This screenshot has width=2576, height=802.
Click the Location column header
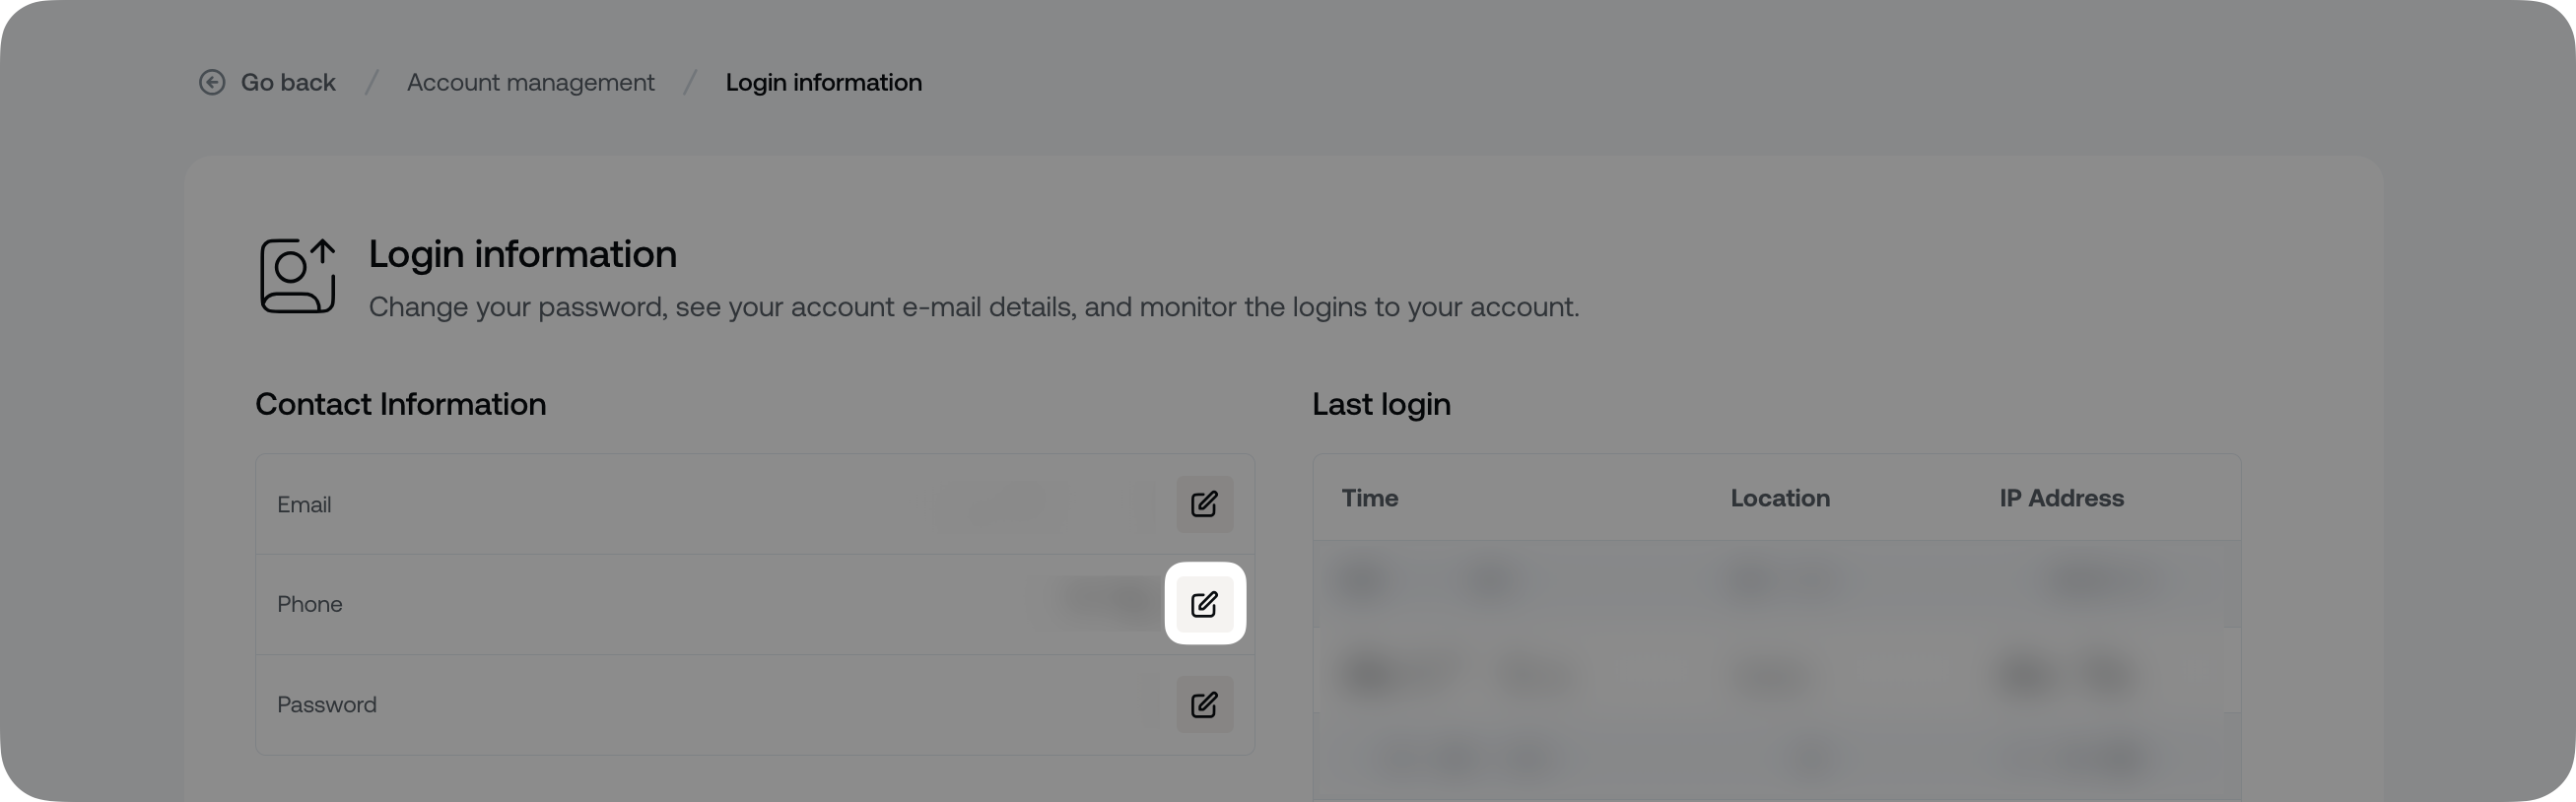pos(1780,498)
